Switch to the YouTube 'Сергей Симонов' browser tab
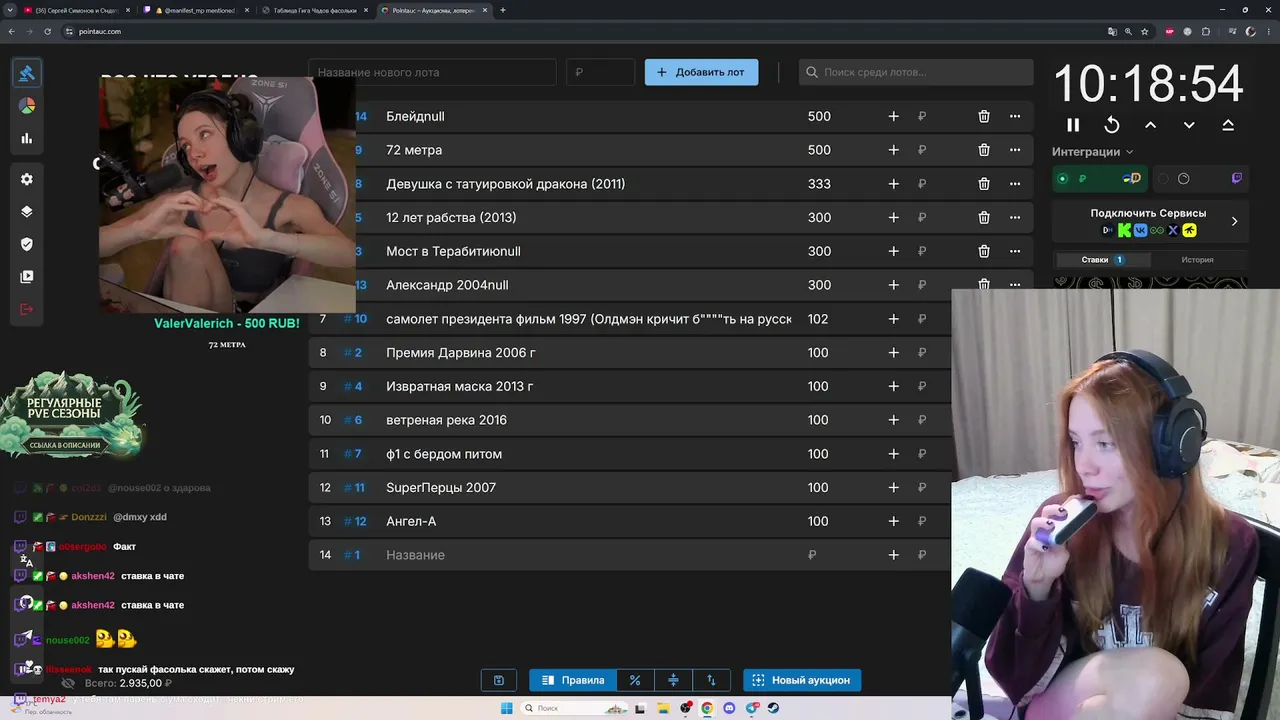Image resolution: width=1280 pixels, height=720 pixels. tap(75, 10)
